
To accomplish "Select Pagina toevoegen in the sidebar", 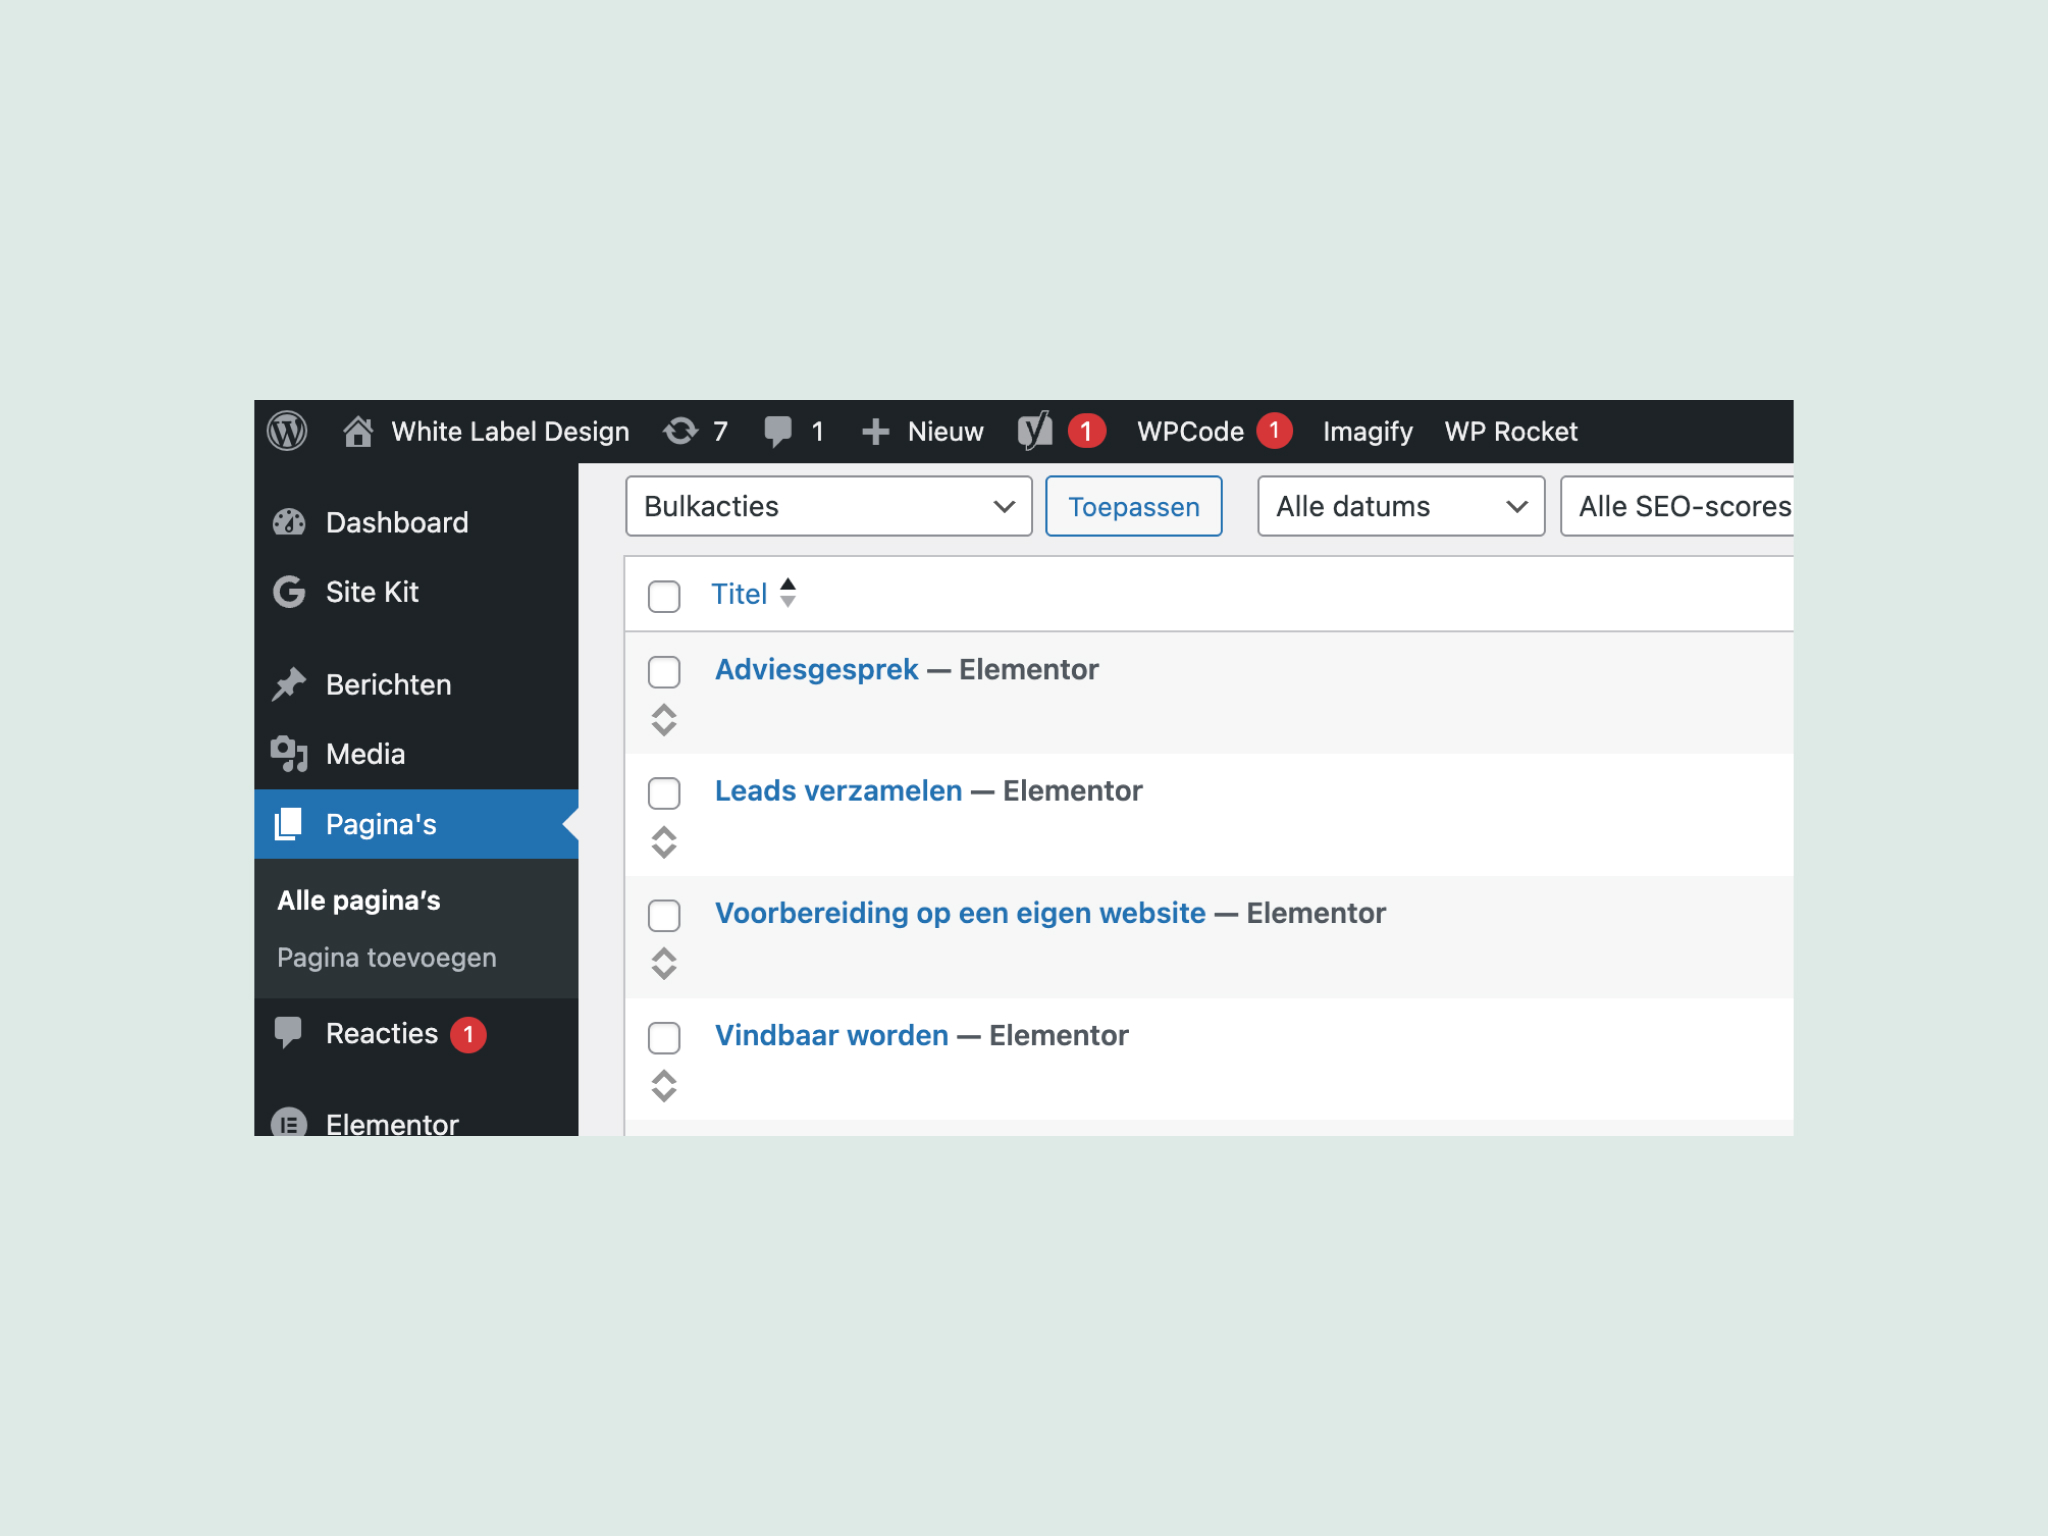I will [386, 957].
